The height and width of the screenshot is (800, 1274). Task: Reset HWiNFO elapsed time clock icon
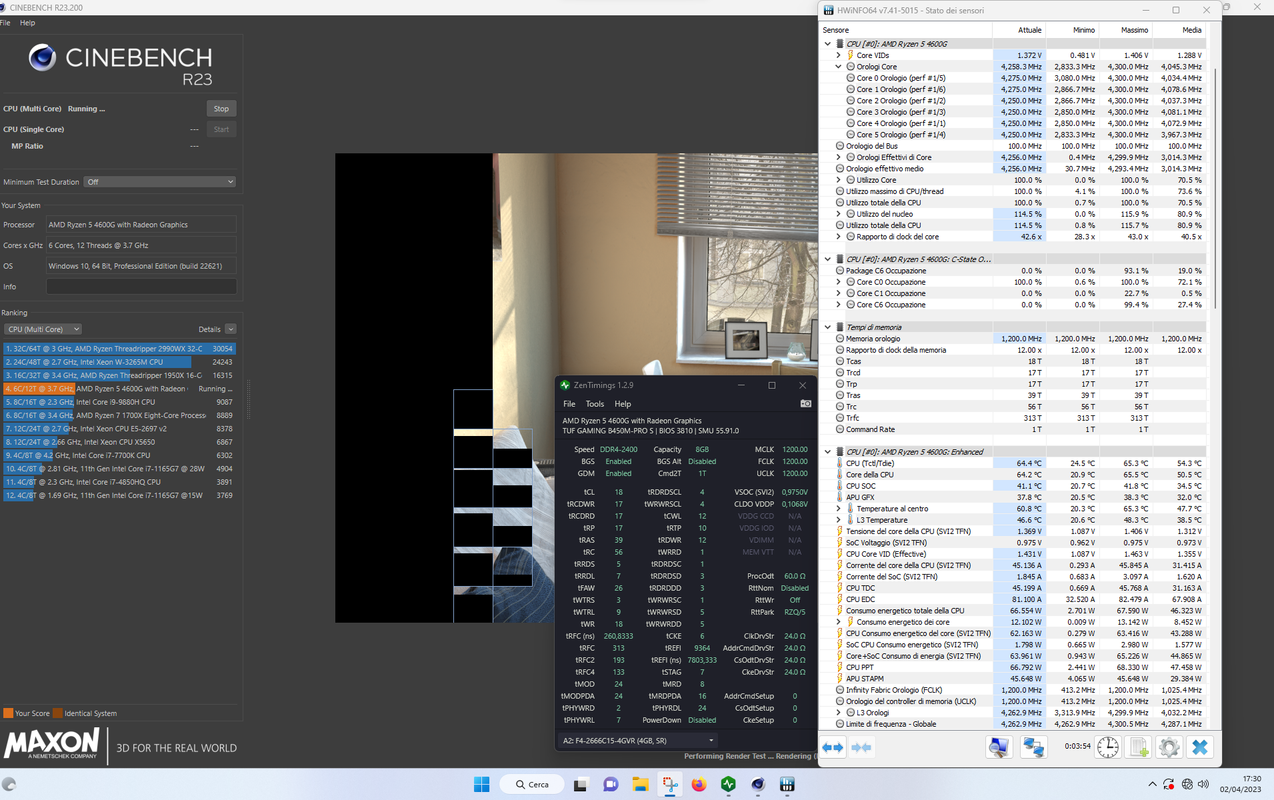pos(1108,747)
